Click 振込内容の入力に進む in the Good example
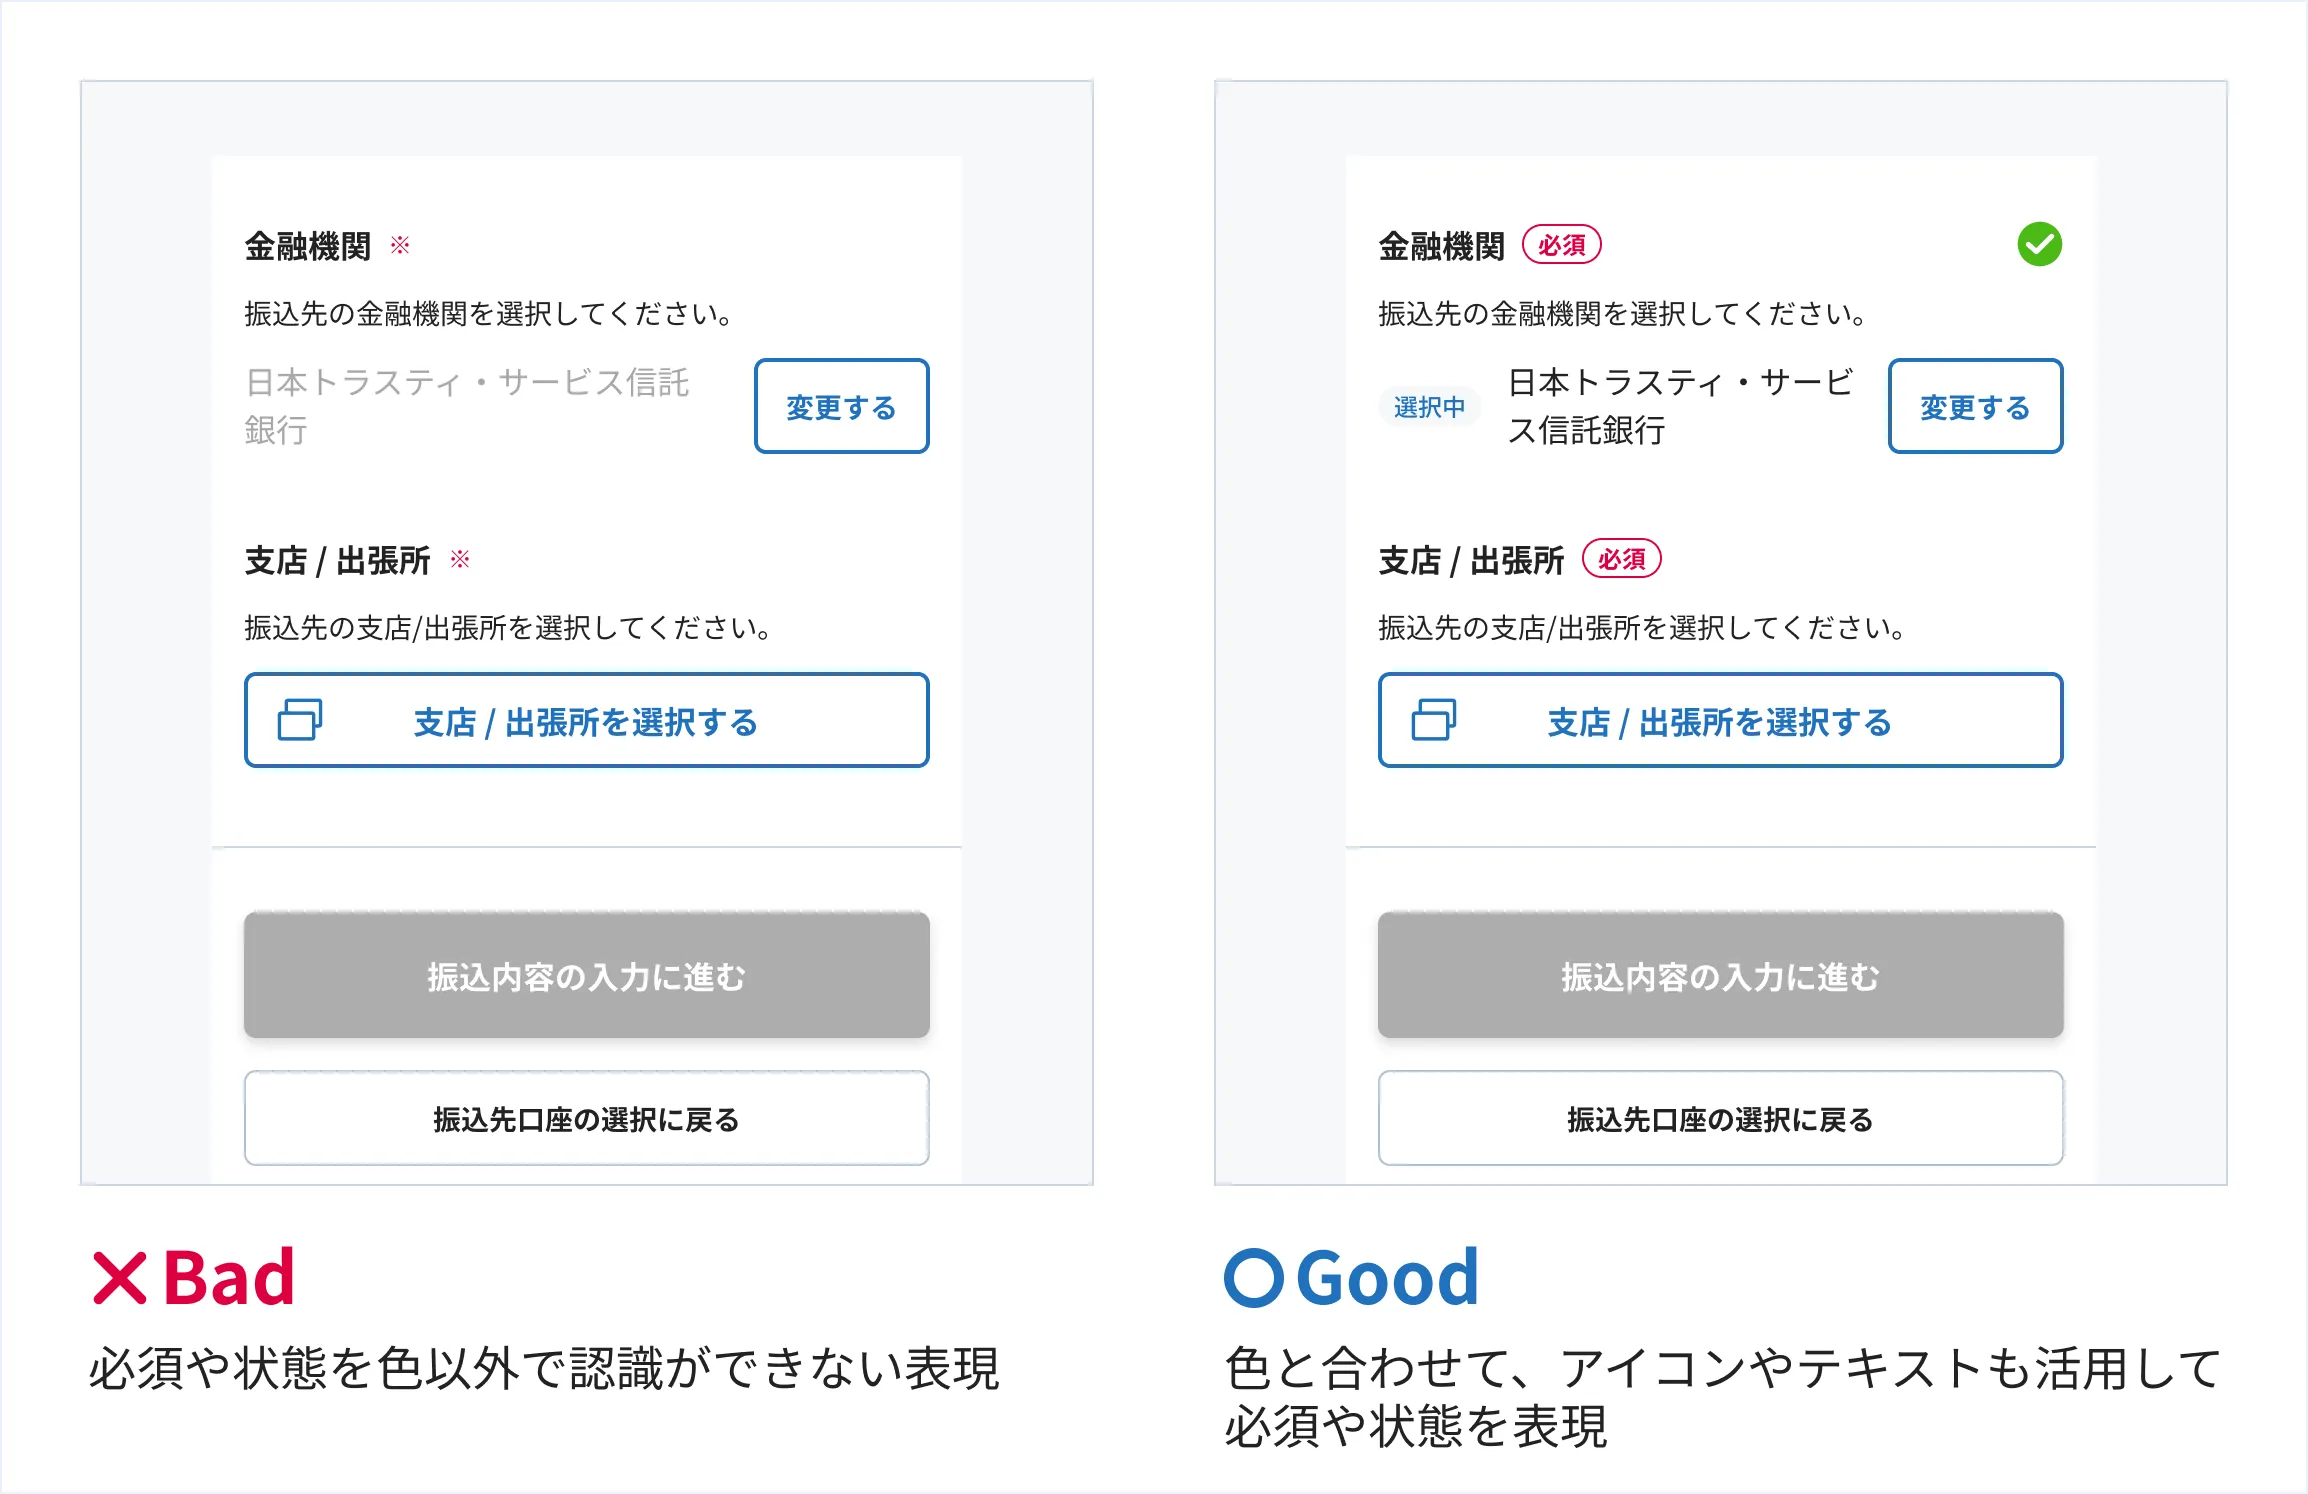The width and height of the screenshot is (2308, 1494). click(x=1720, y=976)
